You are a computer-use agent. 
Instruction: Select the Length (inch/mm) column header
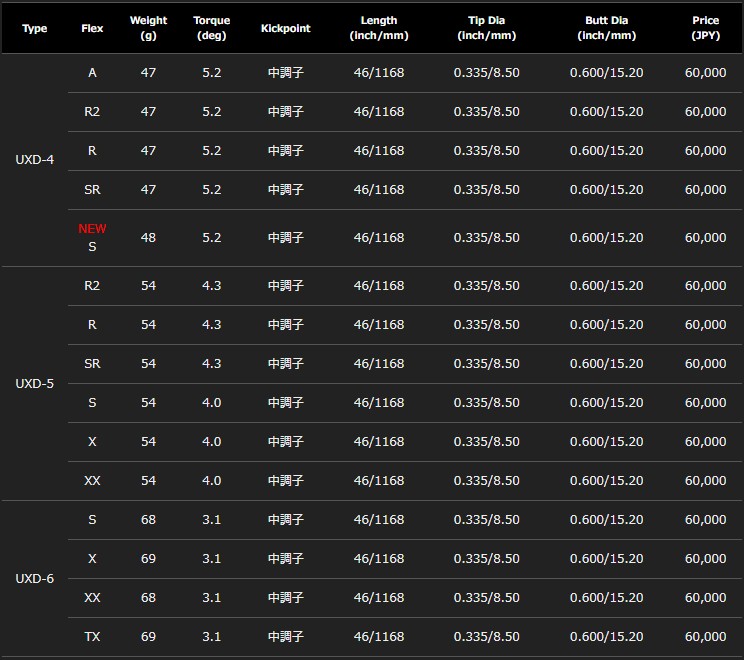(x=379, y=28)
